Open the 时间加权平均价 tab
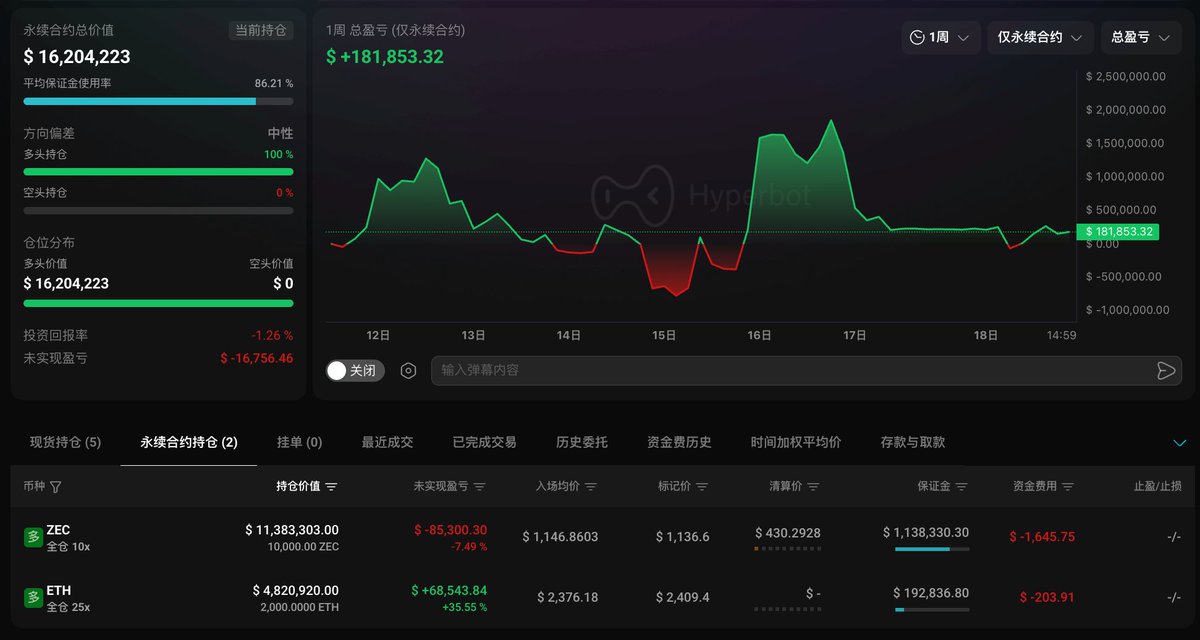 795,442
